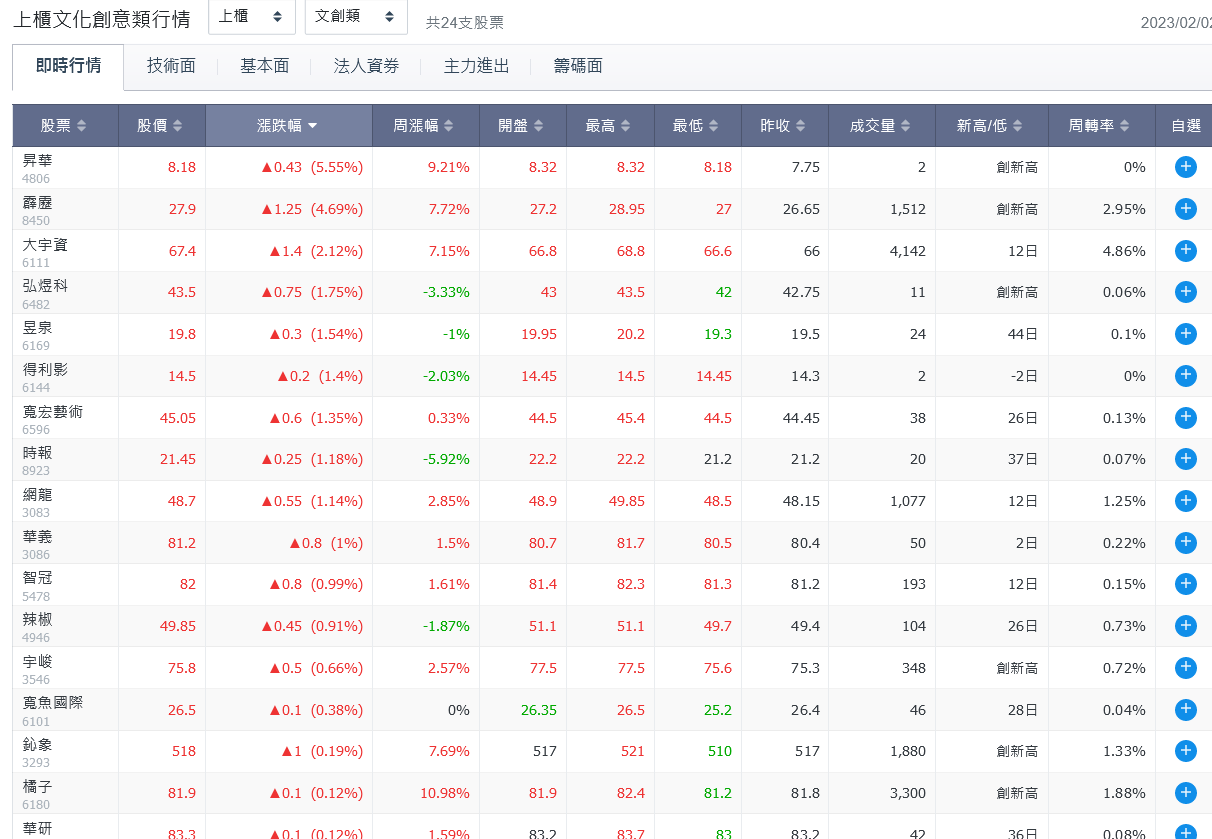Click 橘子 volume value 3,300

point(908,793)
